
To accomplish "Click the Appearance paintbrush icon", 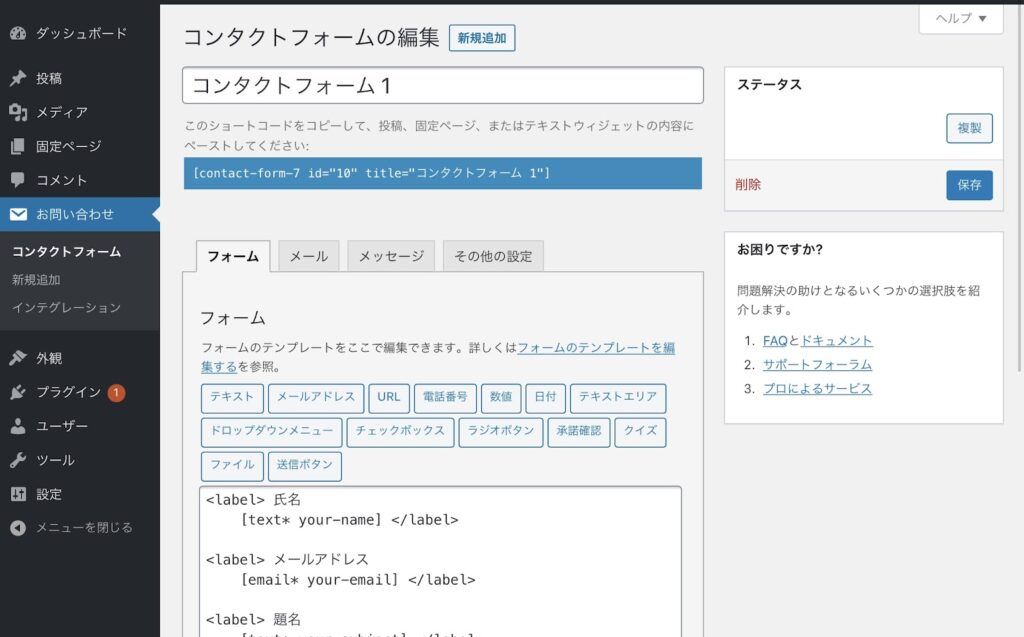I will coord(18,358).
